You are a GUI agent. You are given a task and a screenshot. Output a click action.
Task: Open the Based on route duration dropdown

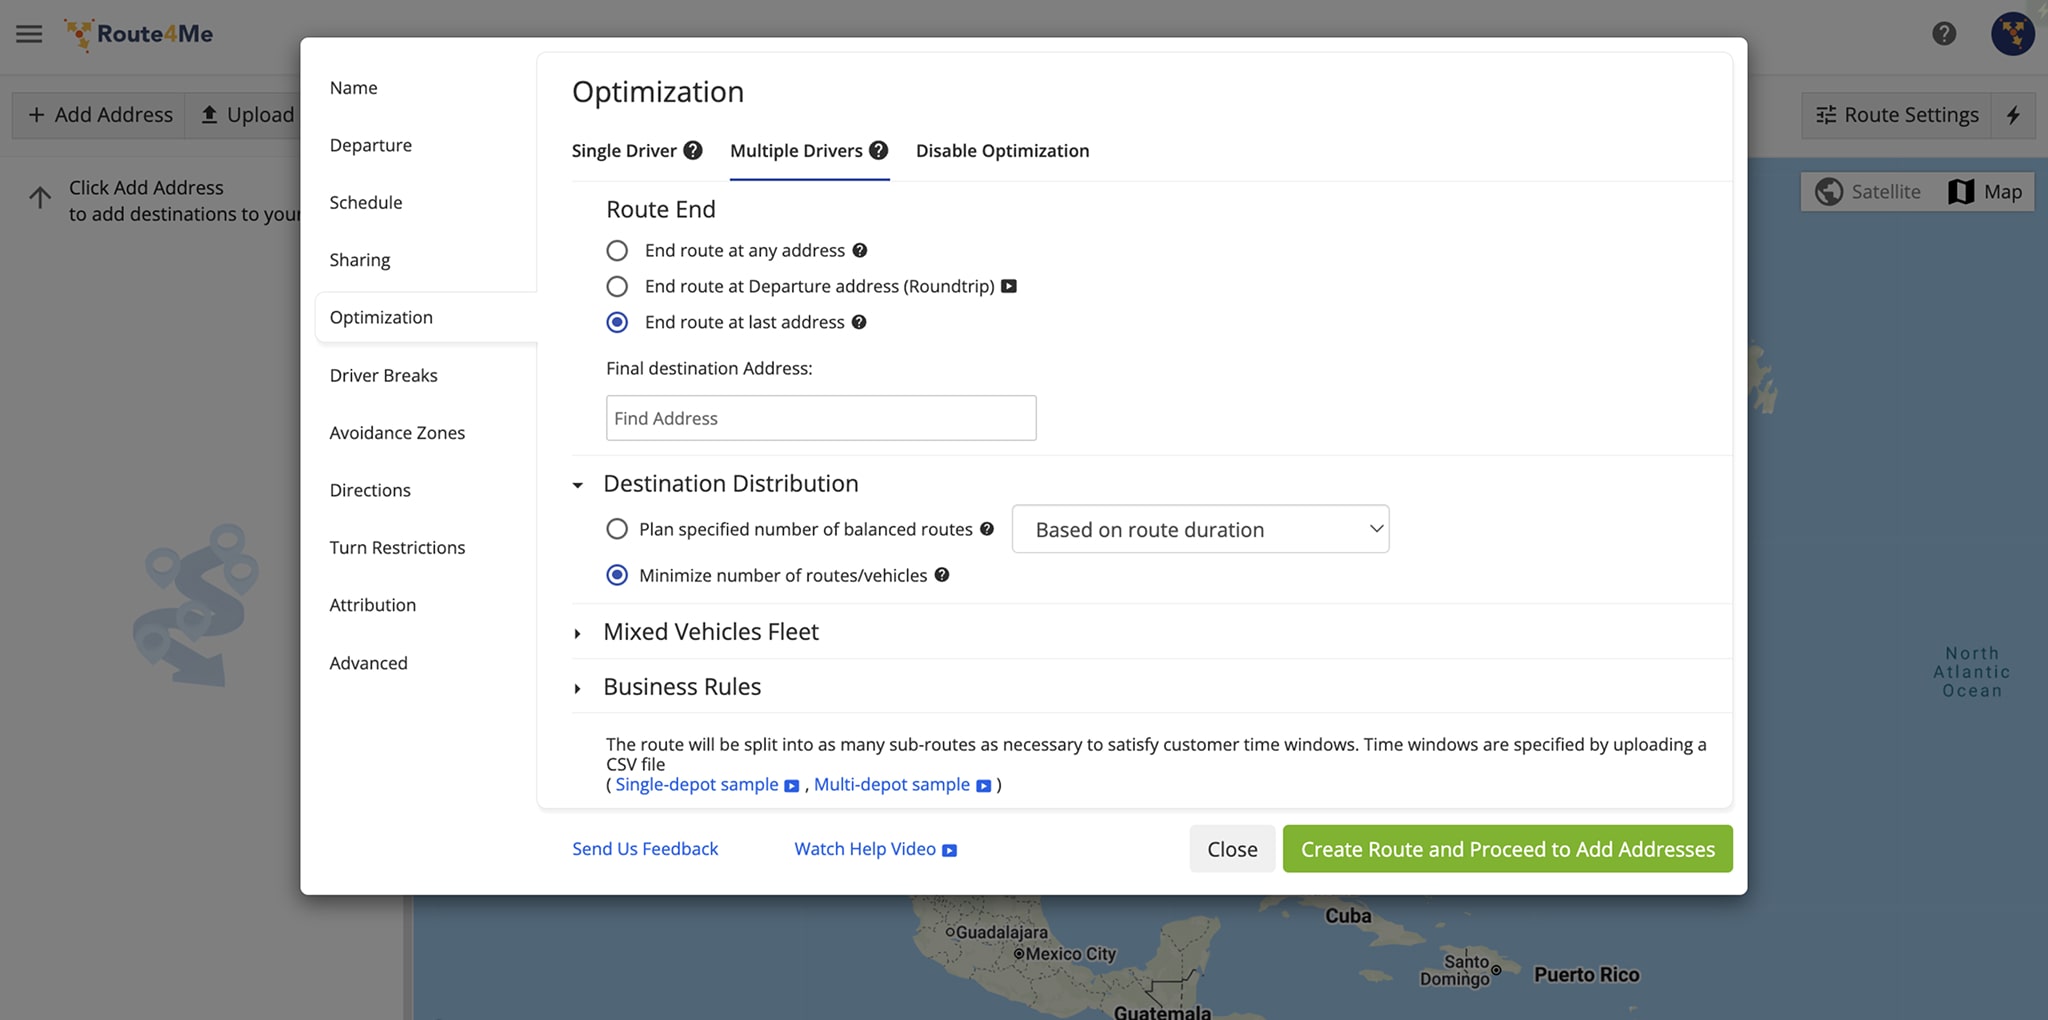(x=1199, y=529)
